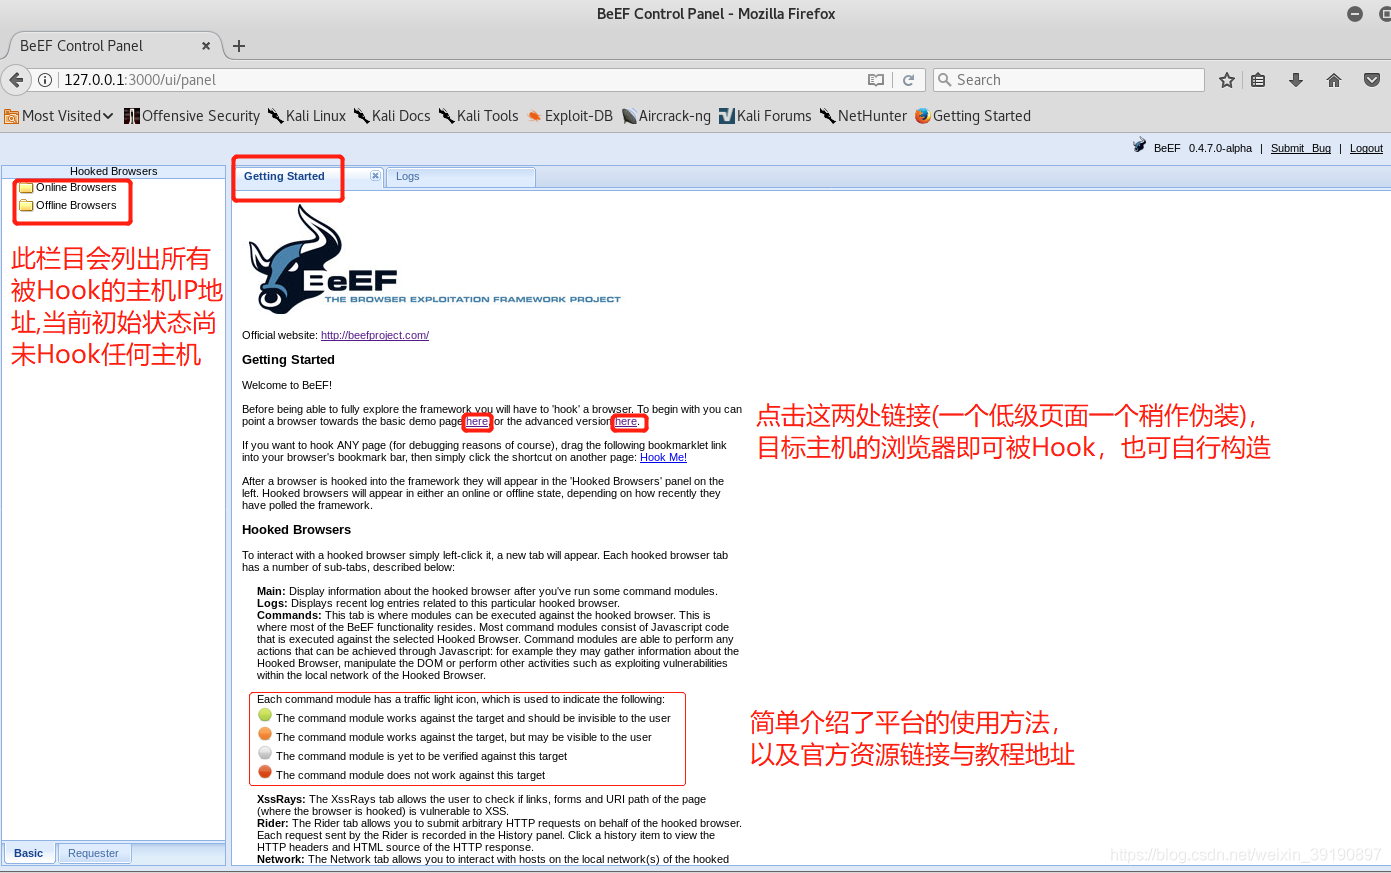The height and width of the screenshot is (873, 1391).
Task: Open Offensive Security bookmark
Action: click(192, 116)
